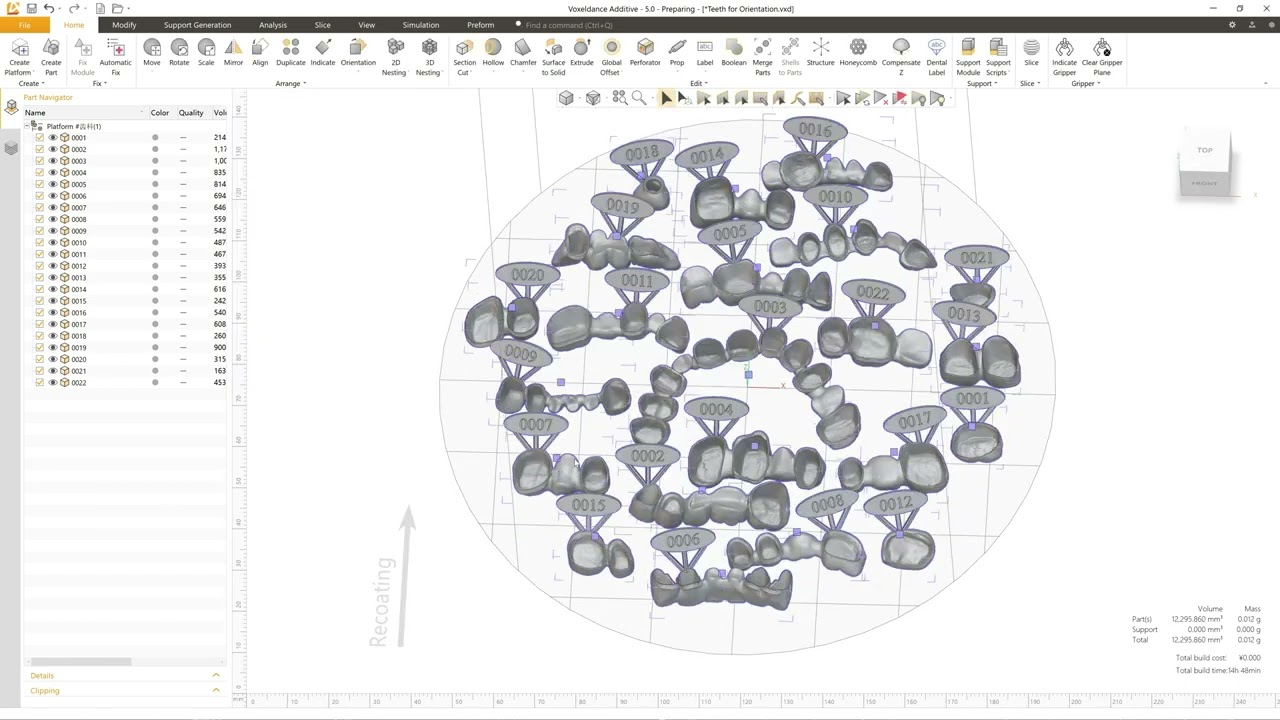Click the Slice ribbon button
Image resolution: width=1280 pixels, height=720 pixels.
click(x=1031, y=53)
